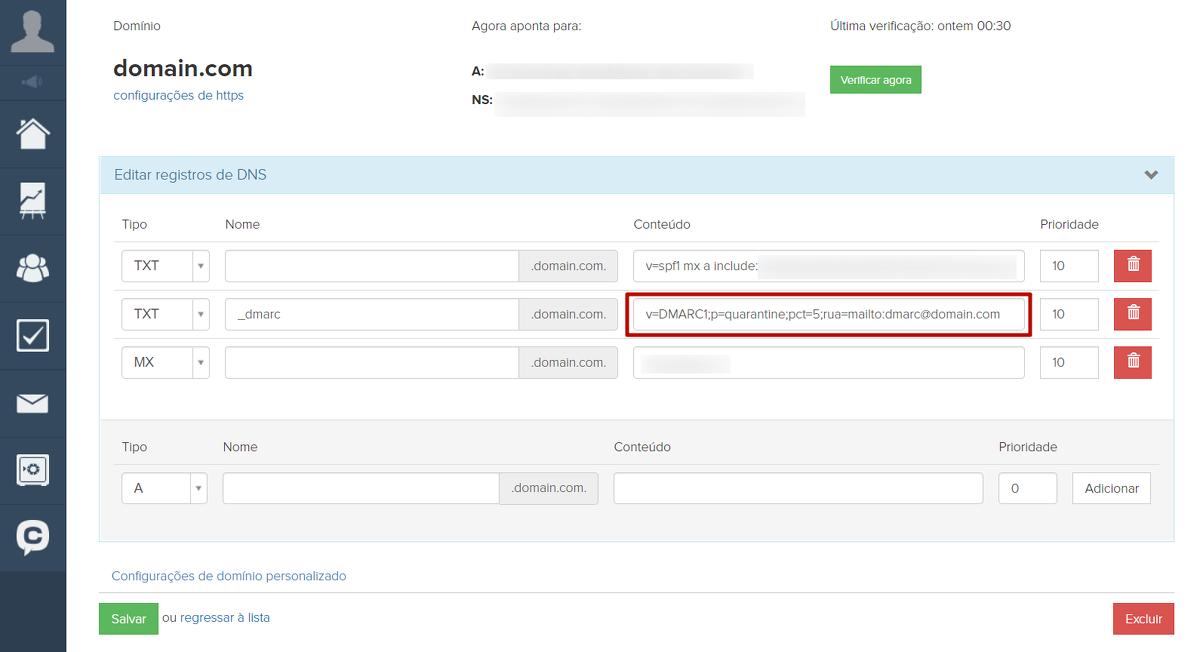Open the checkmark tasks icon
The image size is (1200, 652).
[x=32, y=336]
